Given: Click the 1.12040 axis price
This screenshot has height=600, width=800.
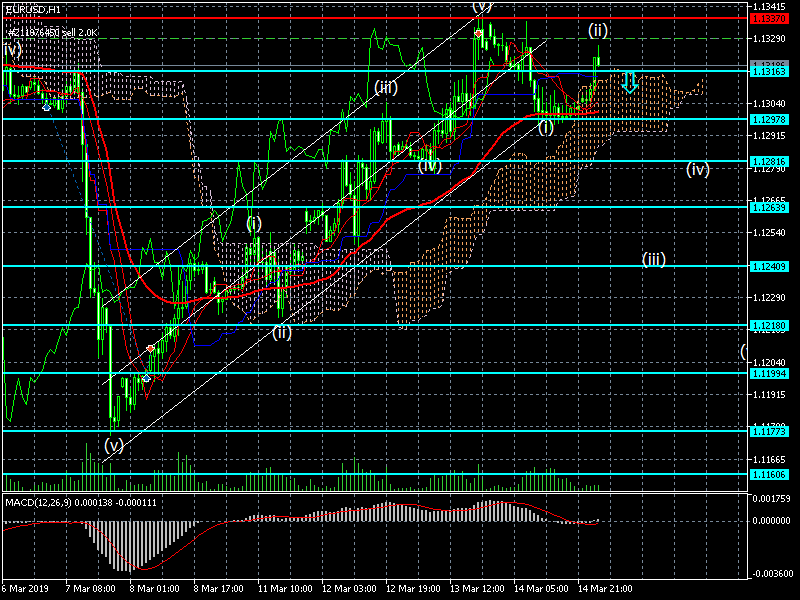Looking at the screenshot, I should pos(769,363).
